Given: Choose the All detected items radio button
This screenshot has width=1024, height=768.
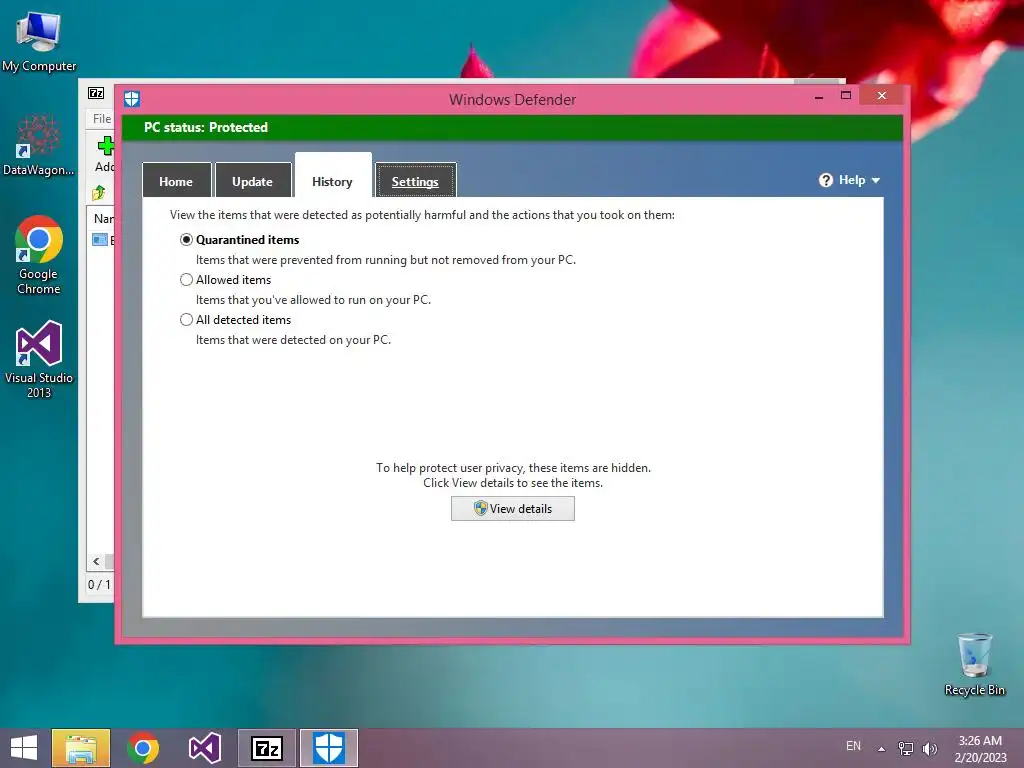Looking at the screenshot, I should click(186, 319).
